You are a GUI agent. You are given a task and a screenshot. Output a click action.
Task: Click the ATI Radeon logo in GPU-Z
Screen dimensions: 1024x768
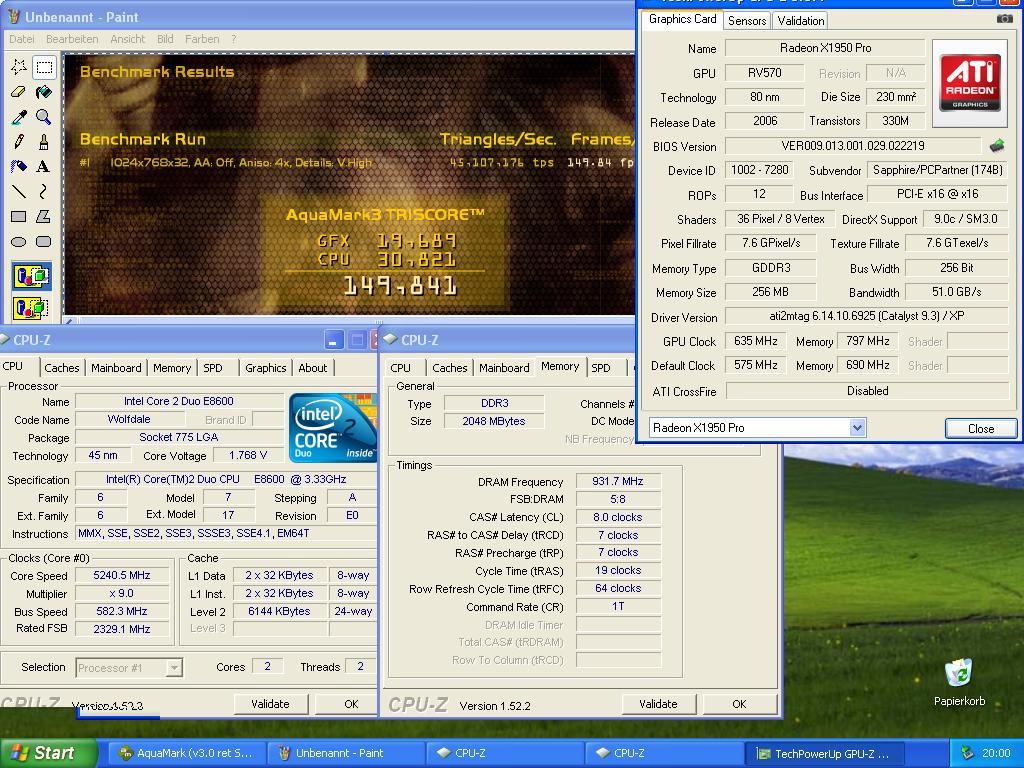click(x=970, y=83)
